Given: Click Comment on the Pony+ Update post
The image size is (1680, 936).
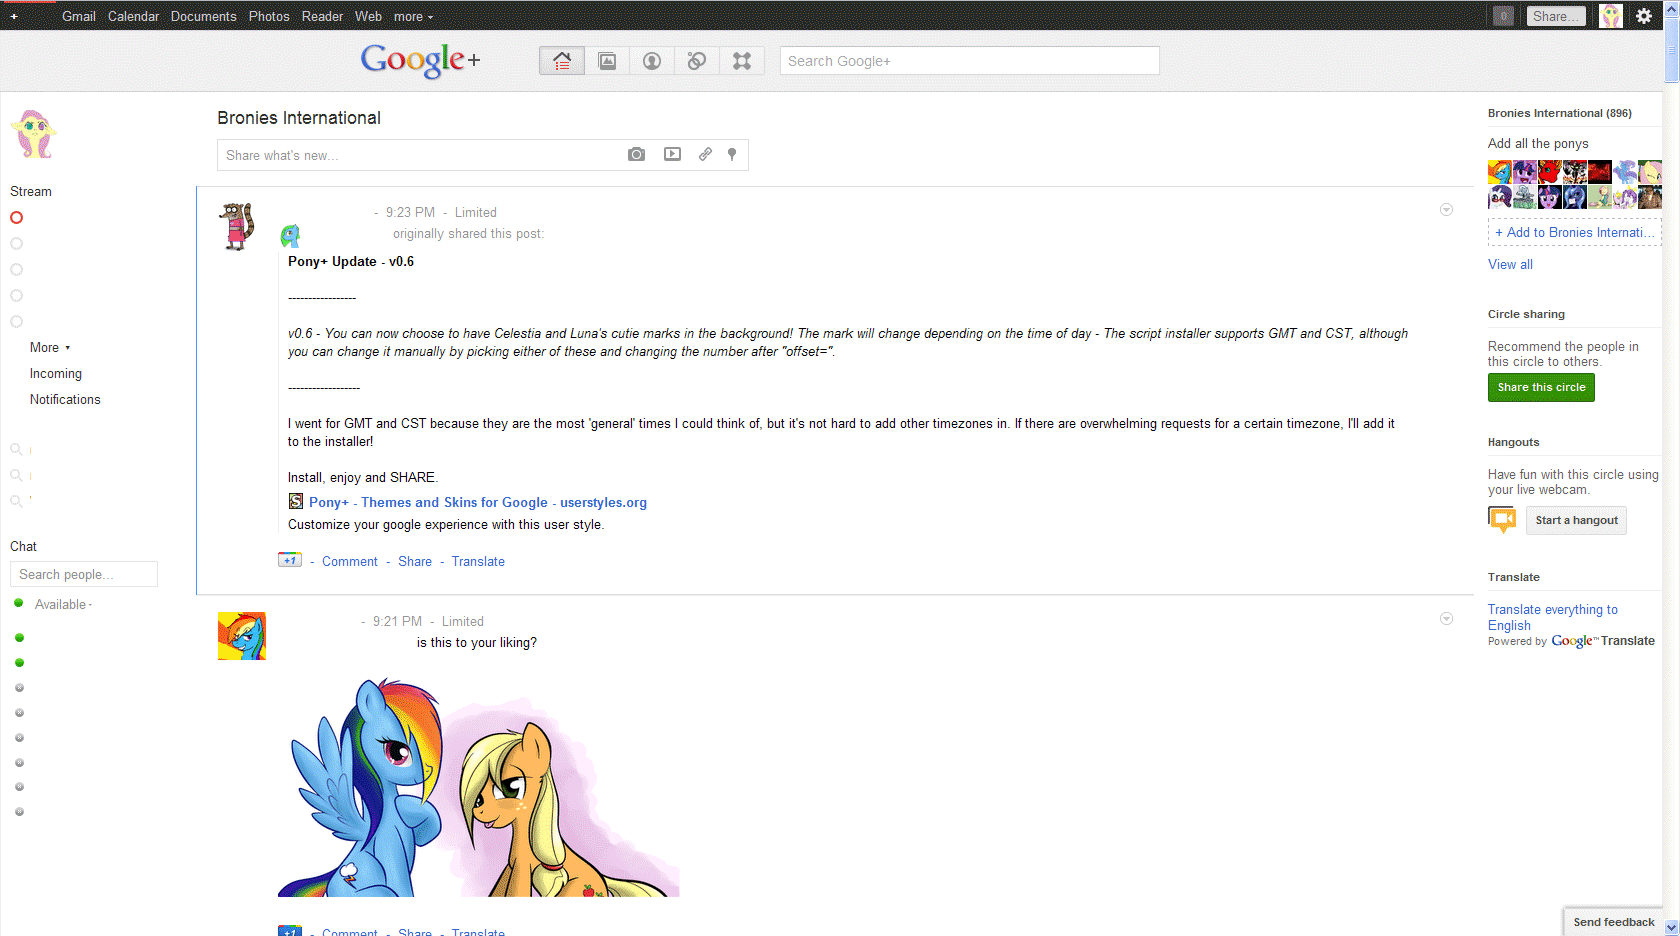Looking at the screenshot, I should click(350, 561).
